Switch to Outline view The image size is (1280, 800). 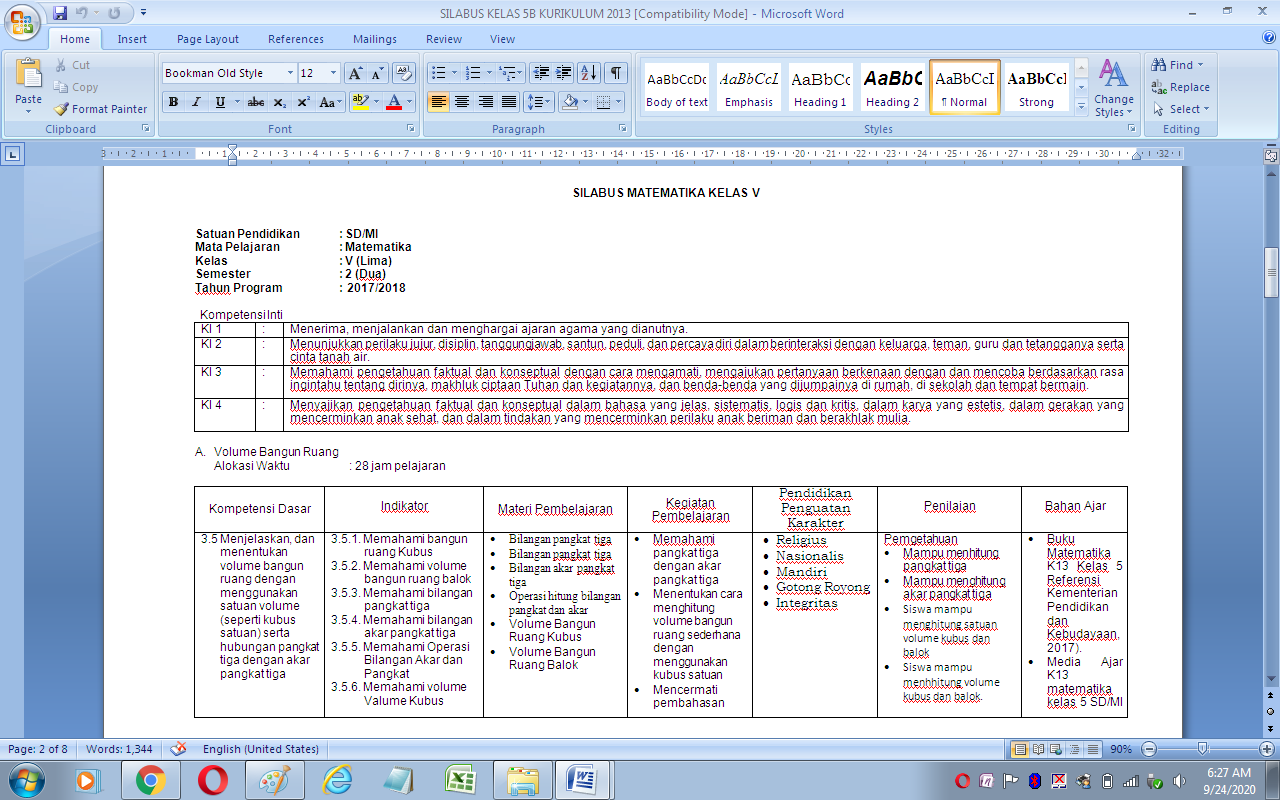[1073, 749]
